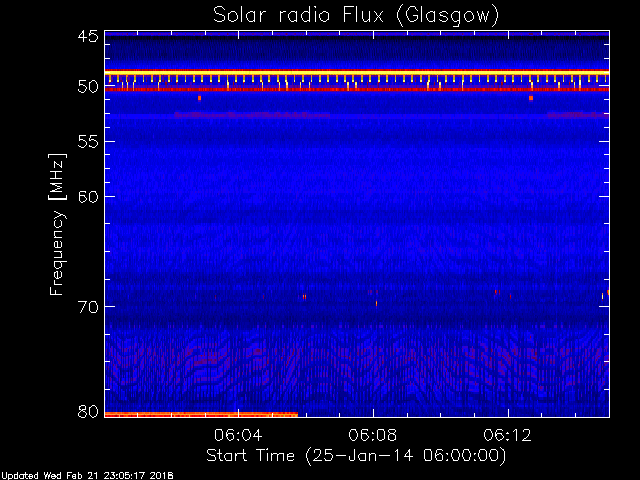Viewport: 640px width, 480px height.
Task: Click the 60 MHz tick label
Action: coord(88,197)
